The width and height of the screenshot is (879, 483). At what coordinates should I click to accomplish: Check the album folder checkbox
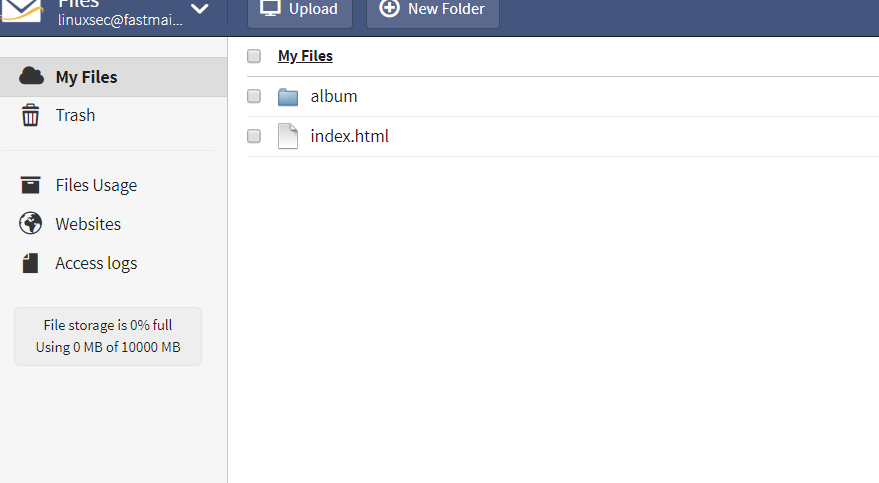pyautogui.click(x=254, y=96)
